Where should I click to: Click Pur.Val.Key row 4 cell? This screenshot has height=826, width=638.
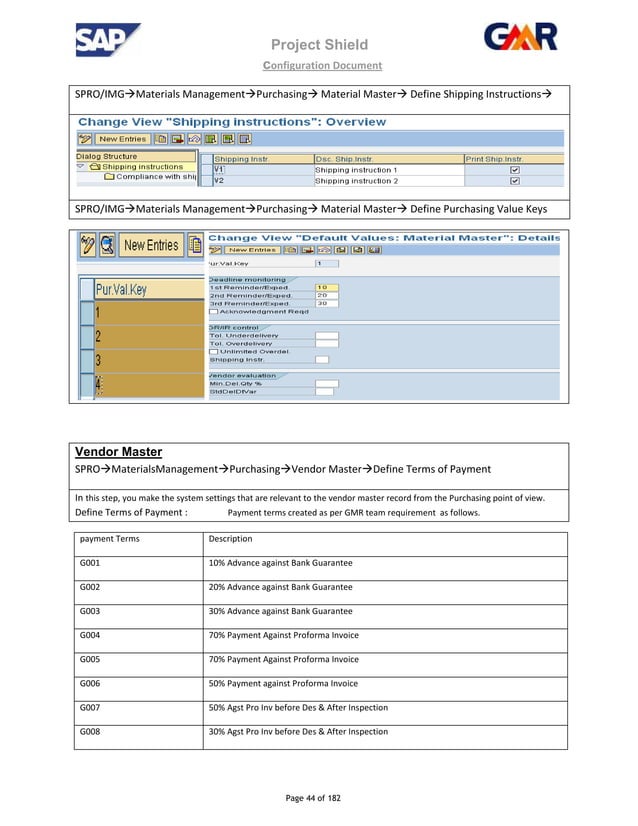click(x=149, y=385)
